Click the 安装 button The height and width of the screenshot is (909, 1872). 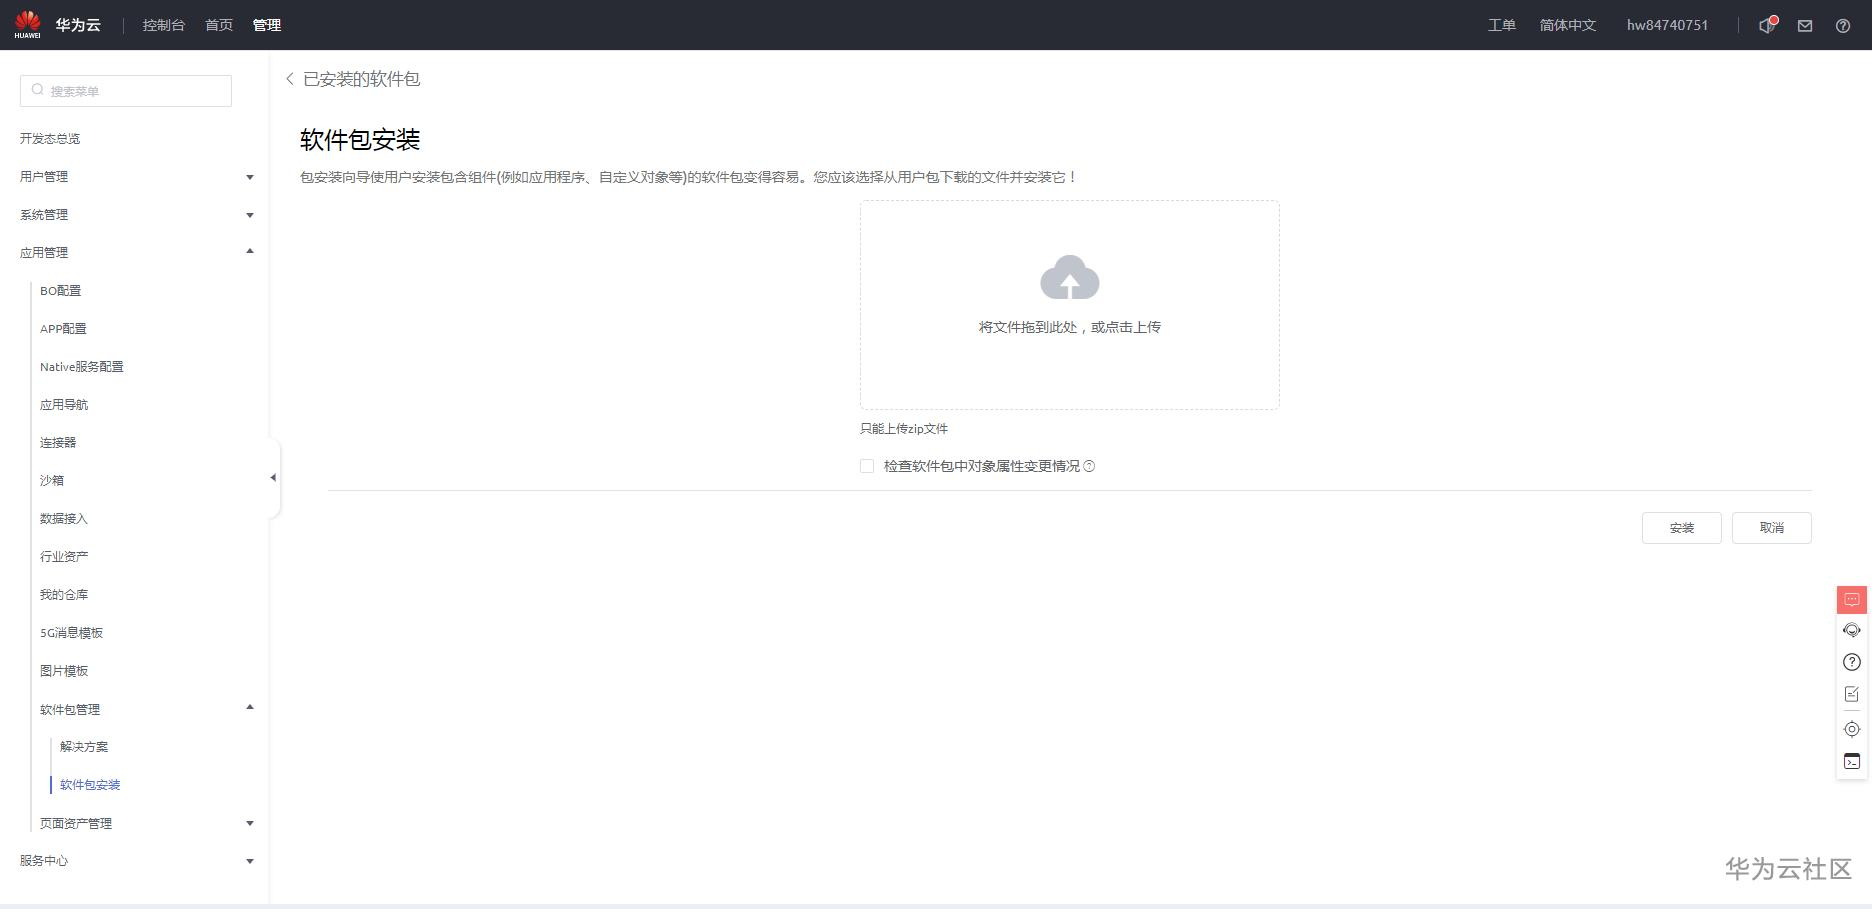(1682, 528)
